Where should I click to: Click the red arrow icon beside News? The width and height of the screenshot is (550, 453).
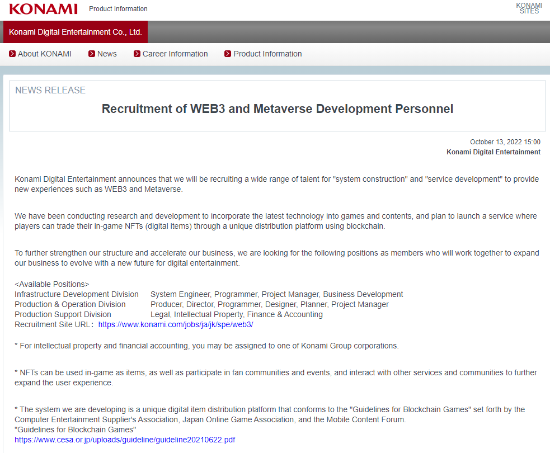click(92, 54)
